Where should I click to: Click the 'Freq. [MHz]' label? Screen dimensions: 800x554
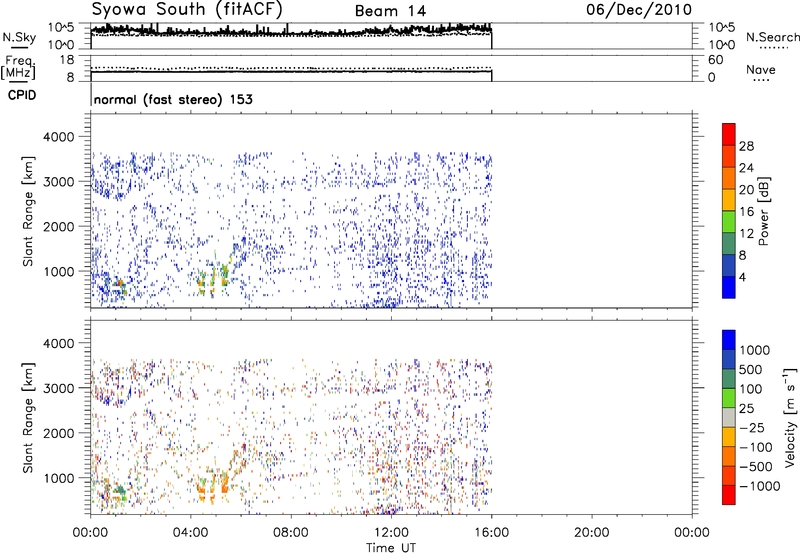pyautogui.click(x=18, y=67)
